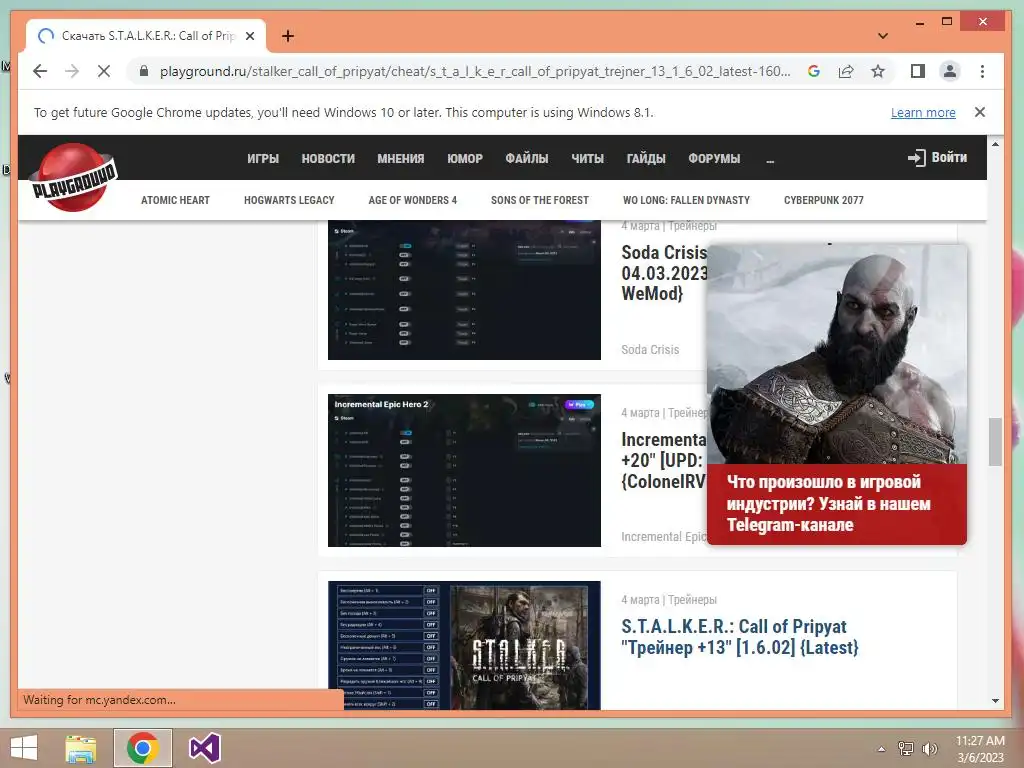Viewport: 1024px width, 768px height.
Task: Open the Windows Start button
Action: [x=24, y=748]
